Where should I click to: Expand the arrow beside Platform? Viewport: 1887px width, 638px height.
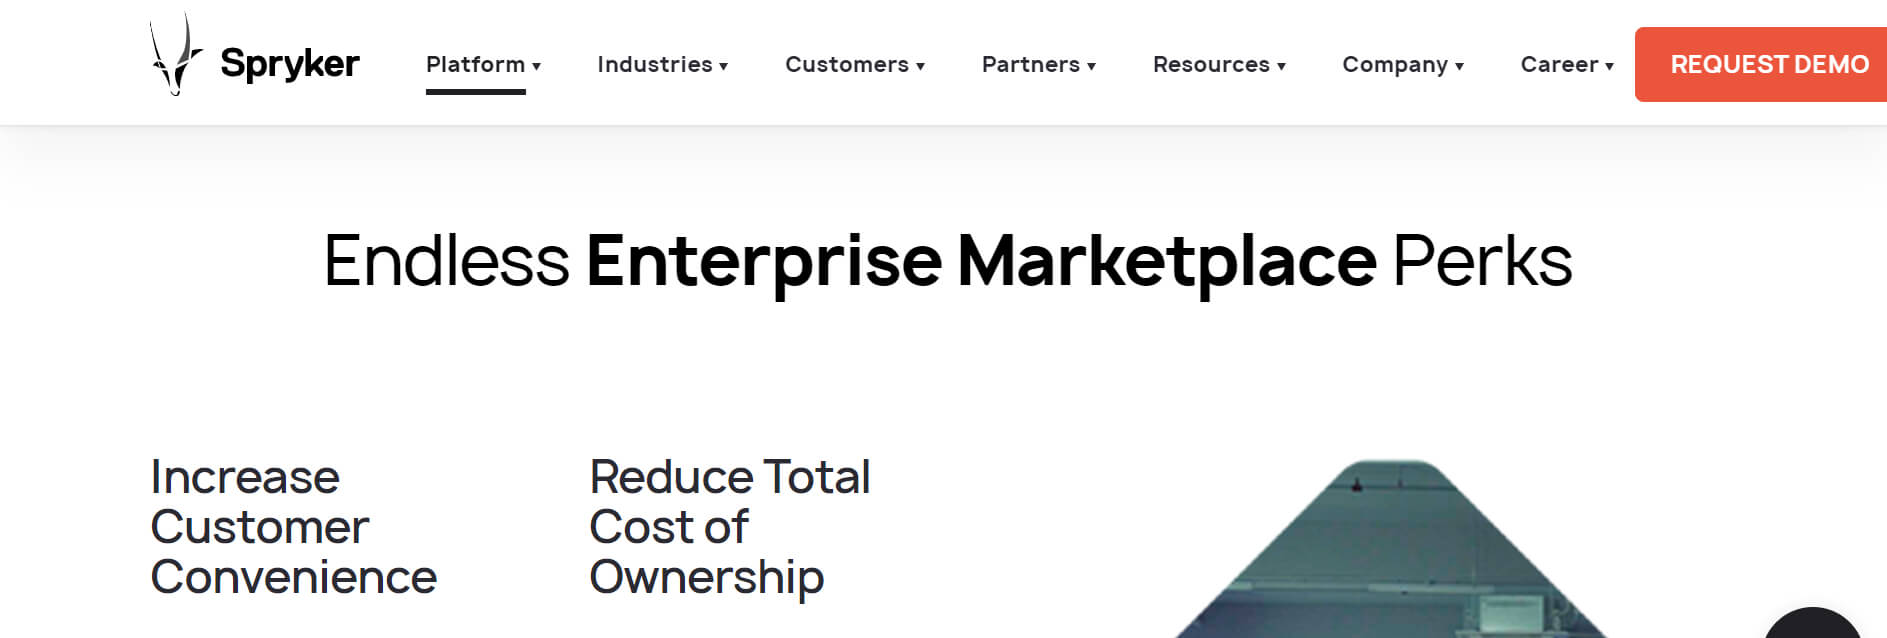[537, 66]
